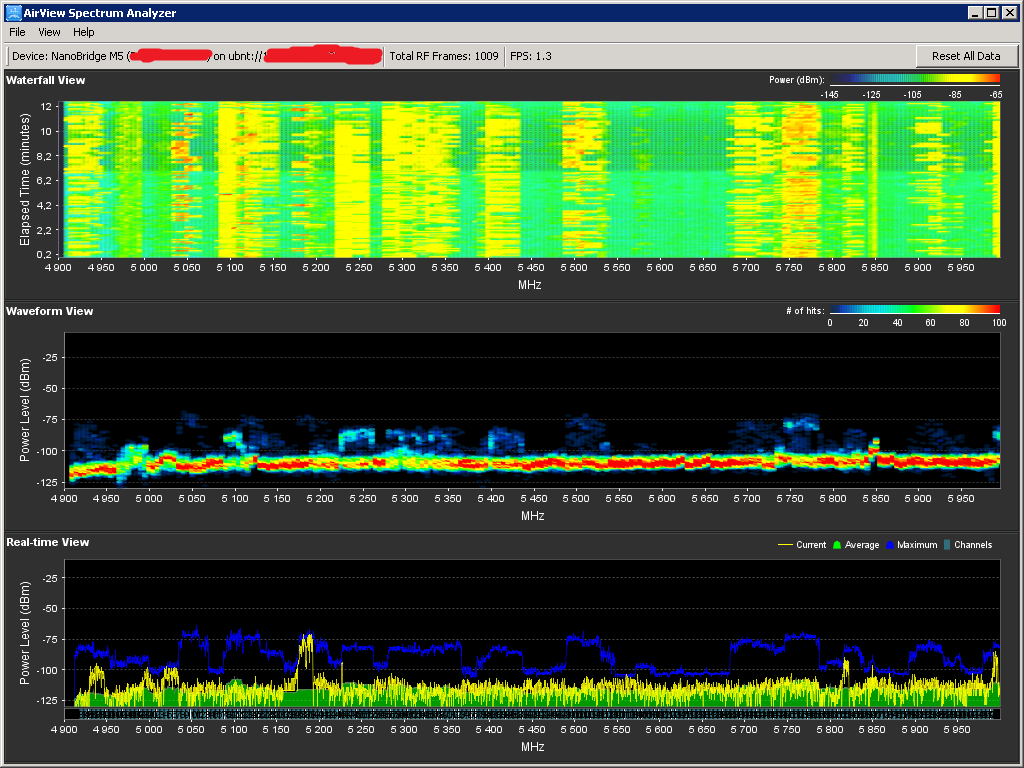Open the View menu
This screenshot has height=768, width=1024.
[x=49, y=32]
